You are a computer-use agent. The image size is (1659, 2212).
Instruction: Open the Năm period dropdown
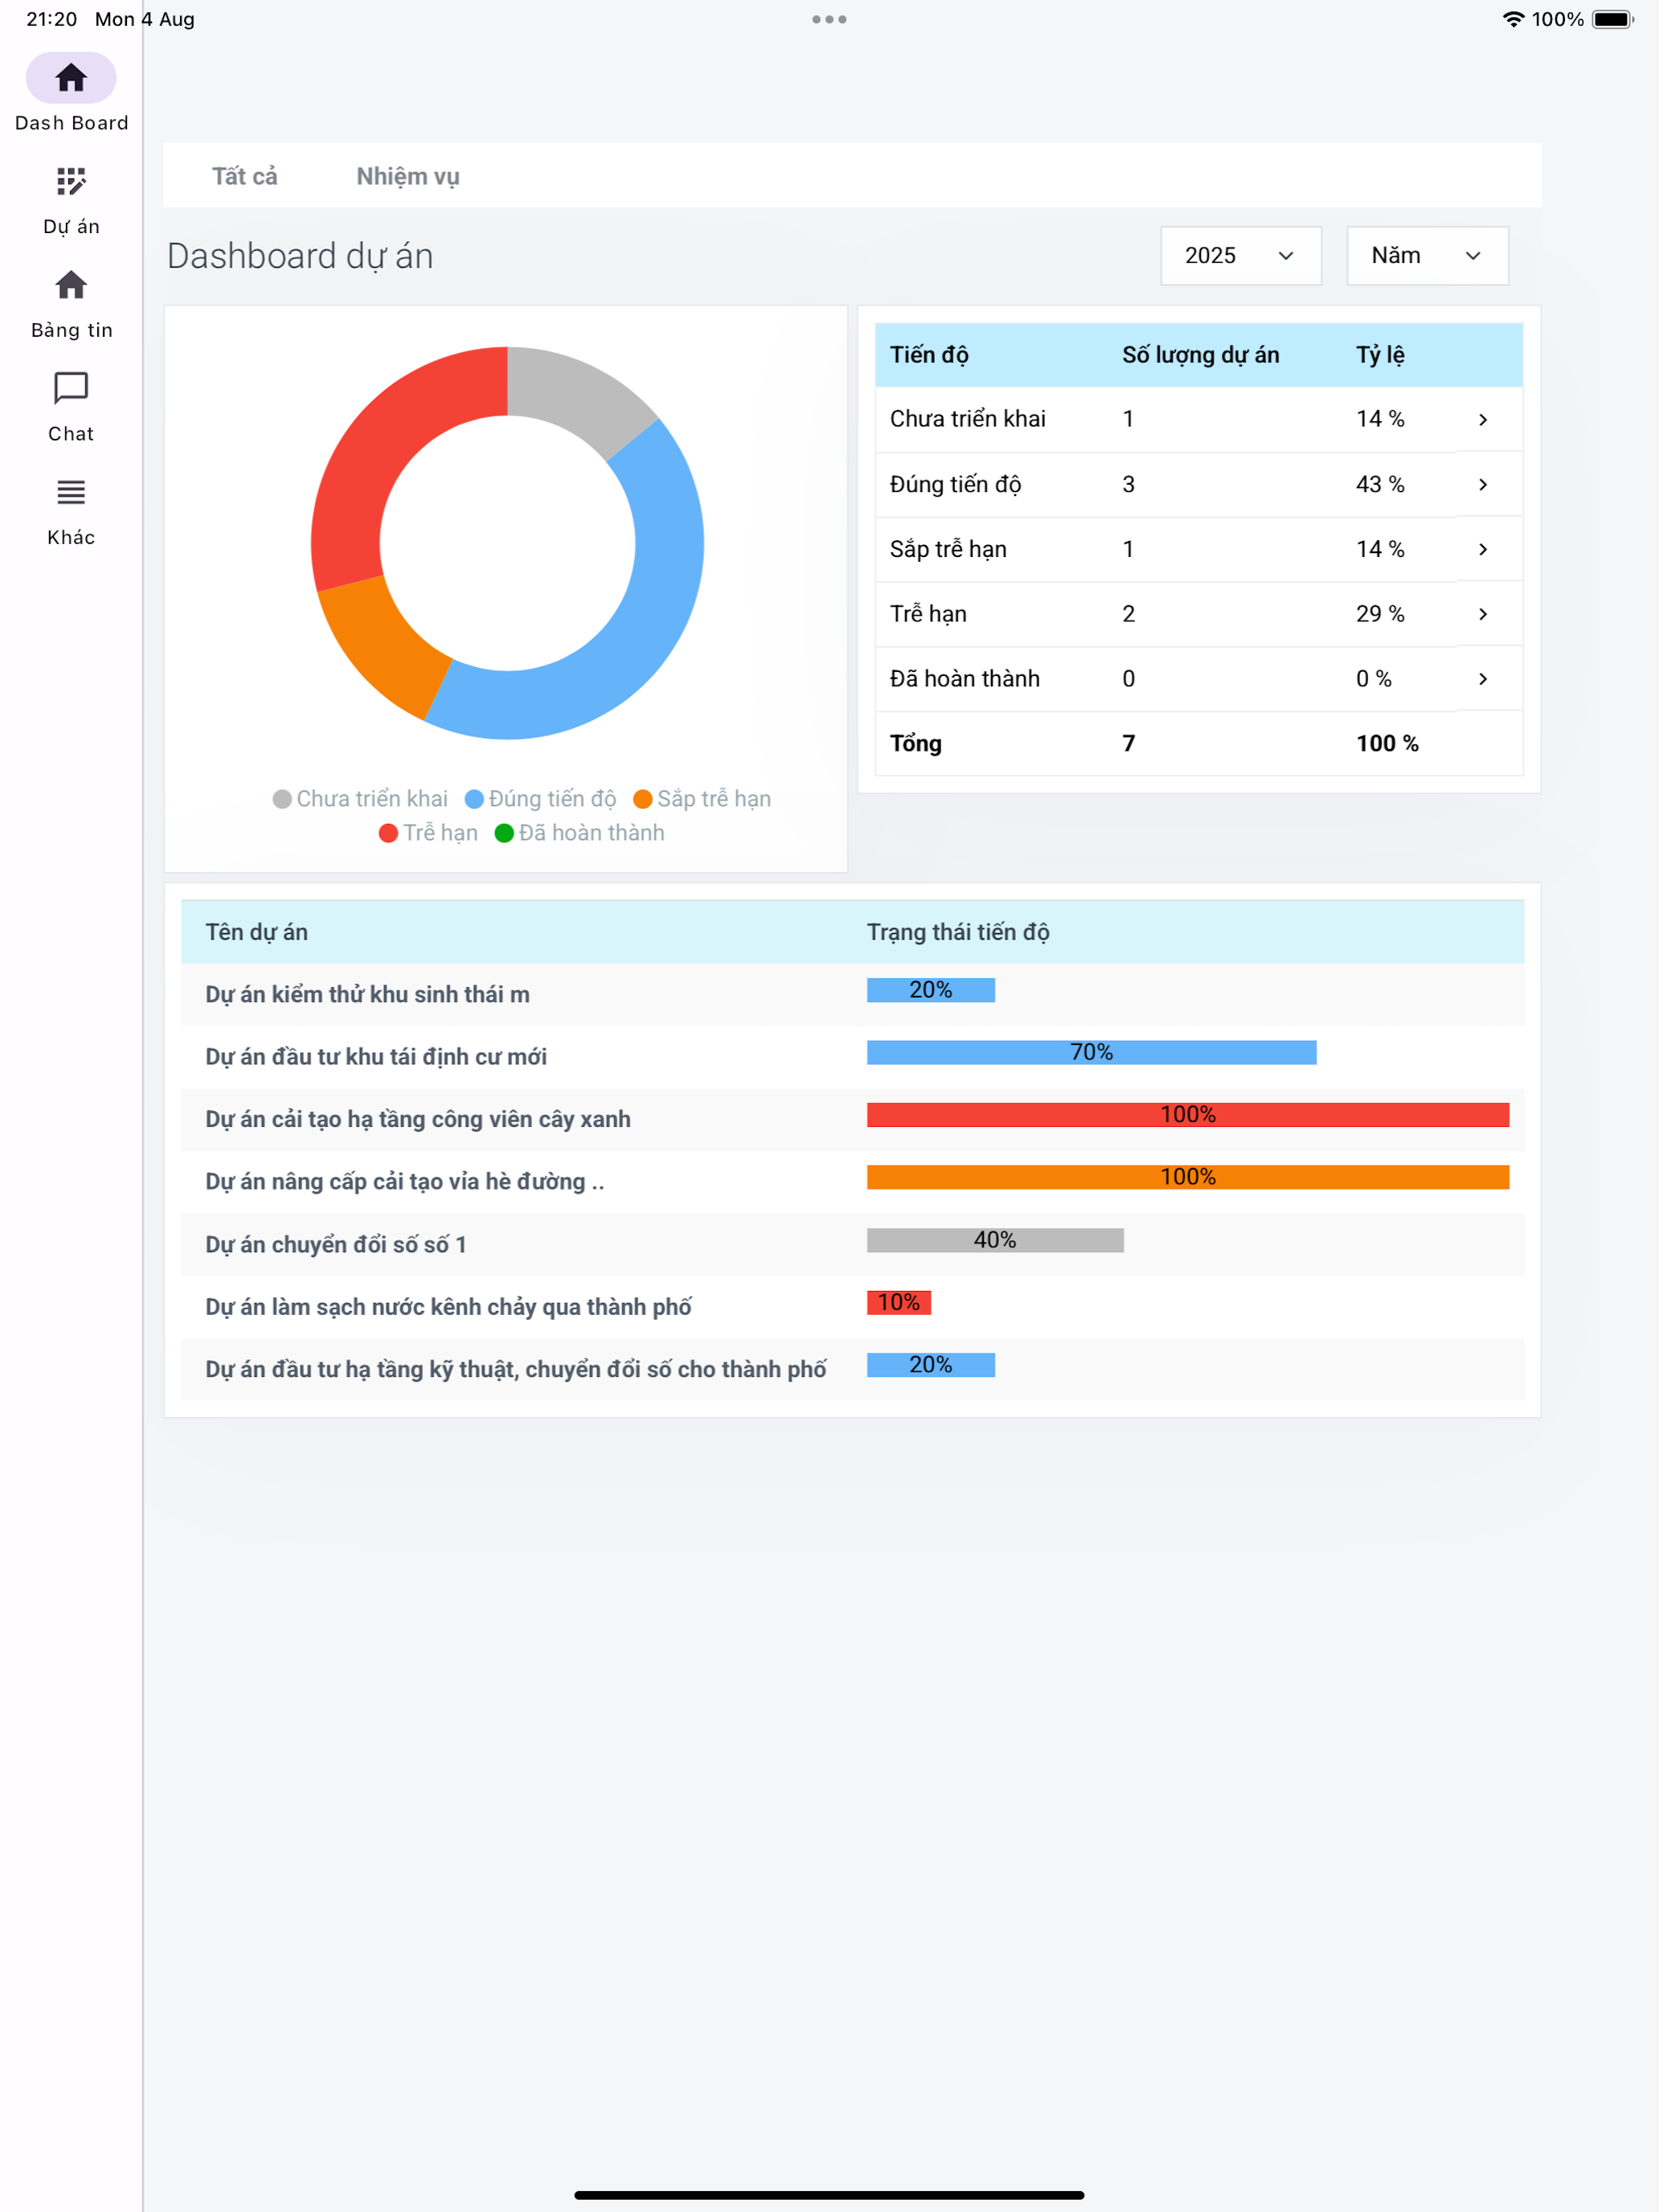coord(1427,256)
